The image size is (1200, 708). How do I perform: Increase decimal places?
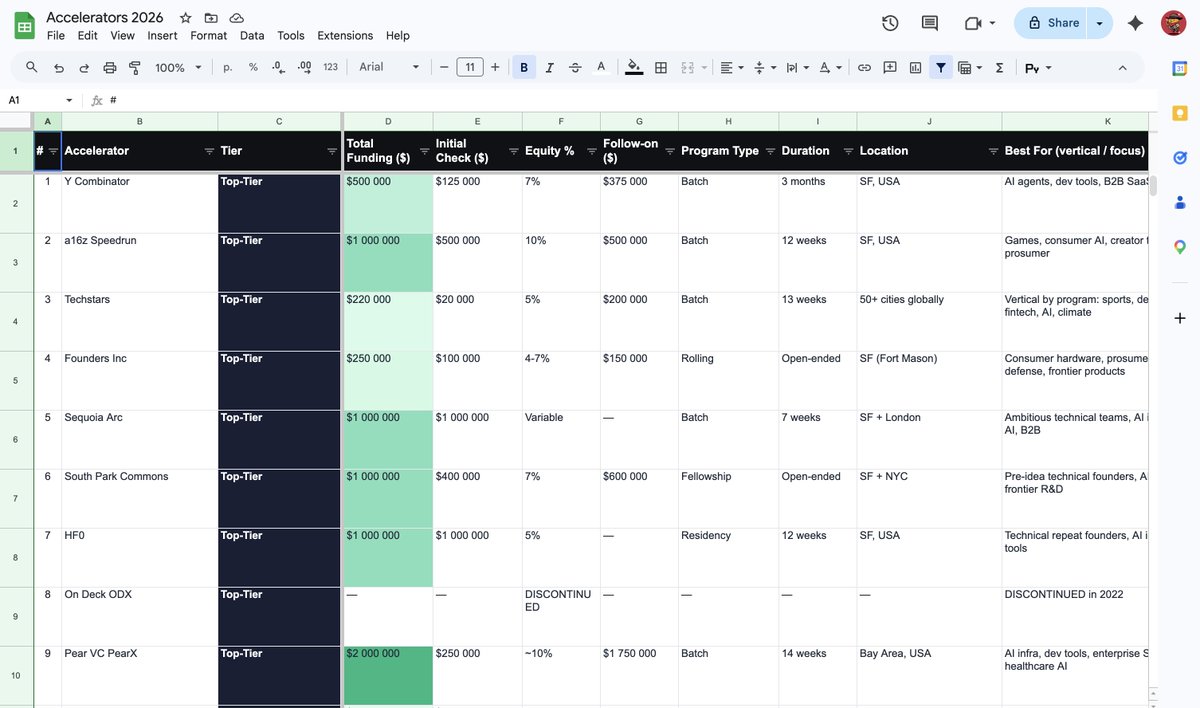click(x=304, y=67)
